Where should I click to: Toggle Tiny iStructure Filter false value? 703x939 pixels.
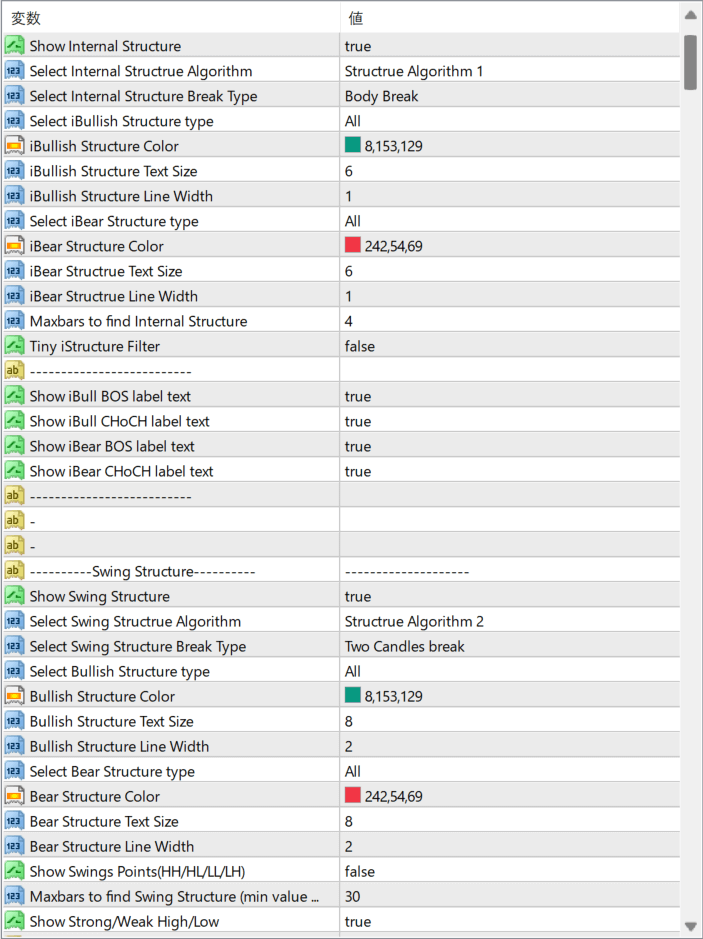click(x=510, y=346)
